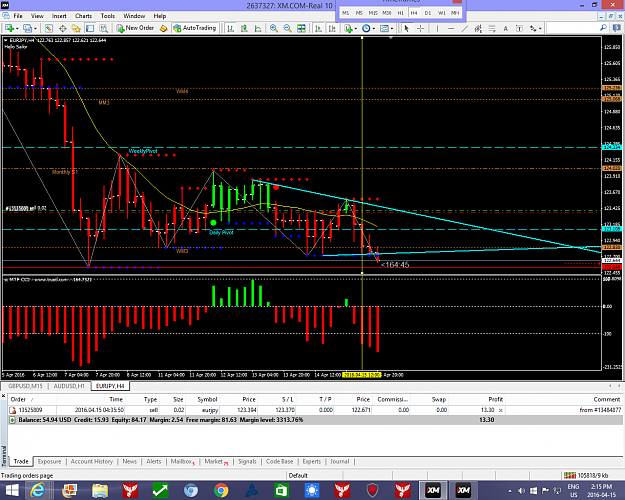Sort orders by Symbol column header
Screen dimensions: 625x500
click(207, 399)
